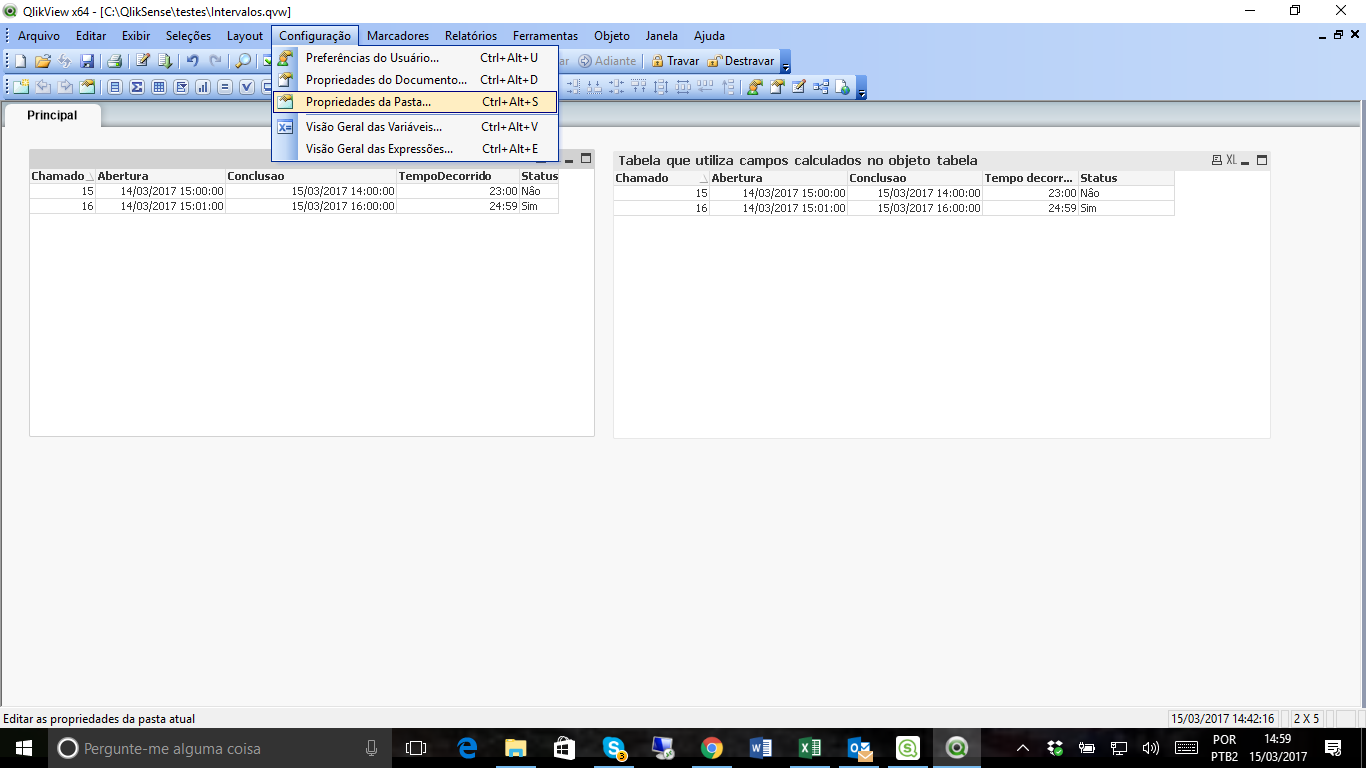Click User Preferences icon on design toolbar
Viewport: 1366px width, 768px height.
coord(754,87)
